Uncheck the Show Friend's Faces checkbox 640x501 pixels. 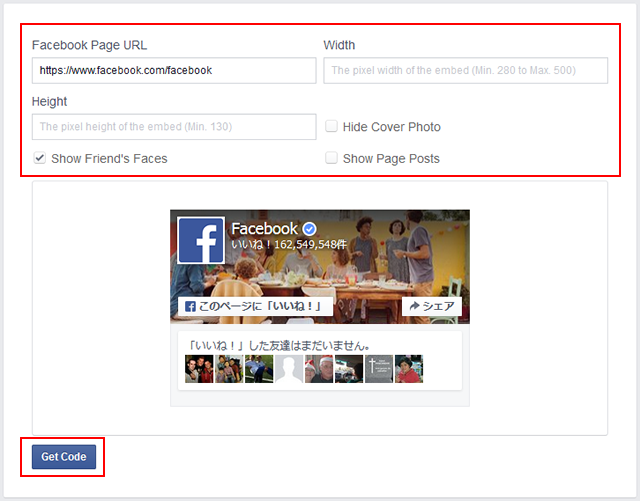tap(40, 158)
